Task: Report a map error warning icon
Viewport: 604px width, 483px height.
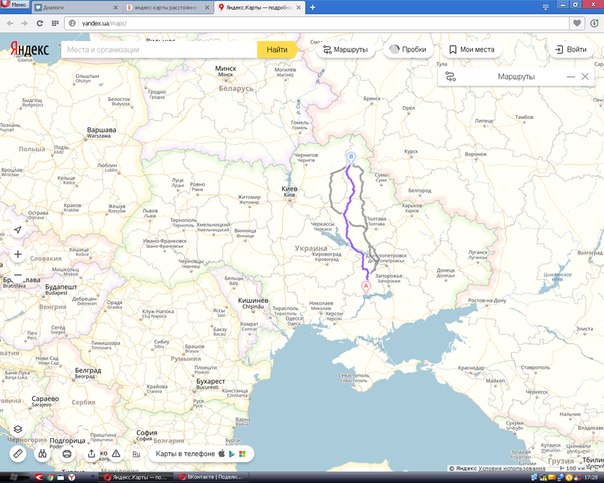Action: point(116,454)
